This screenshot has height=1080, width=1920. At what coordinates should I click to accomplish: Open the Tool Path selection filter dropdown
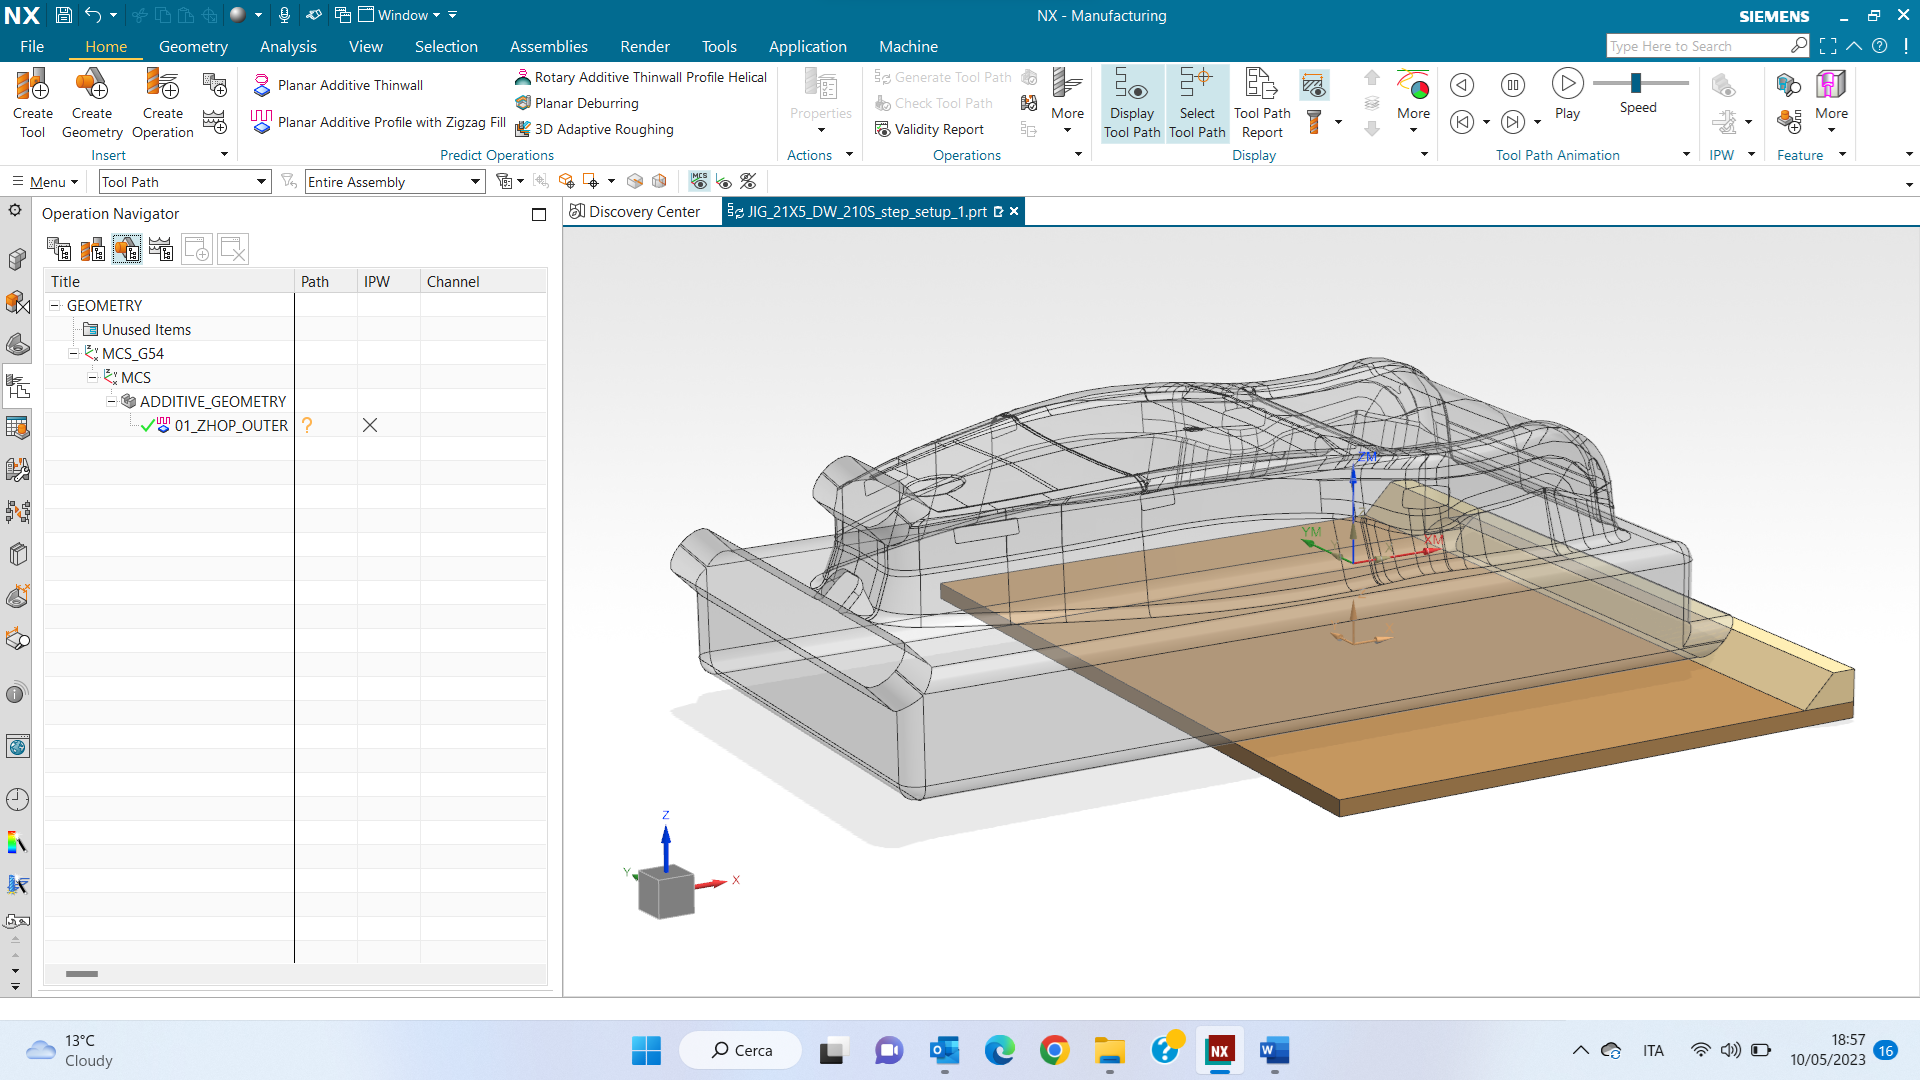261,182
